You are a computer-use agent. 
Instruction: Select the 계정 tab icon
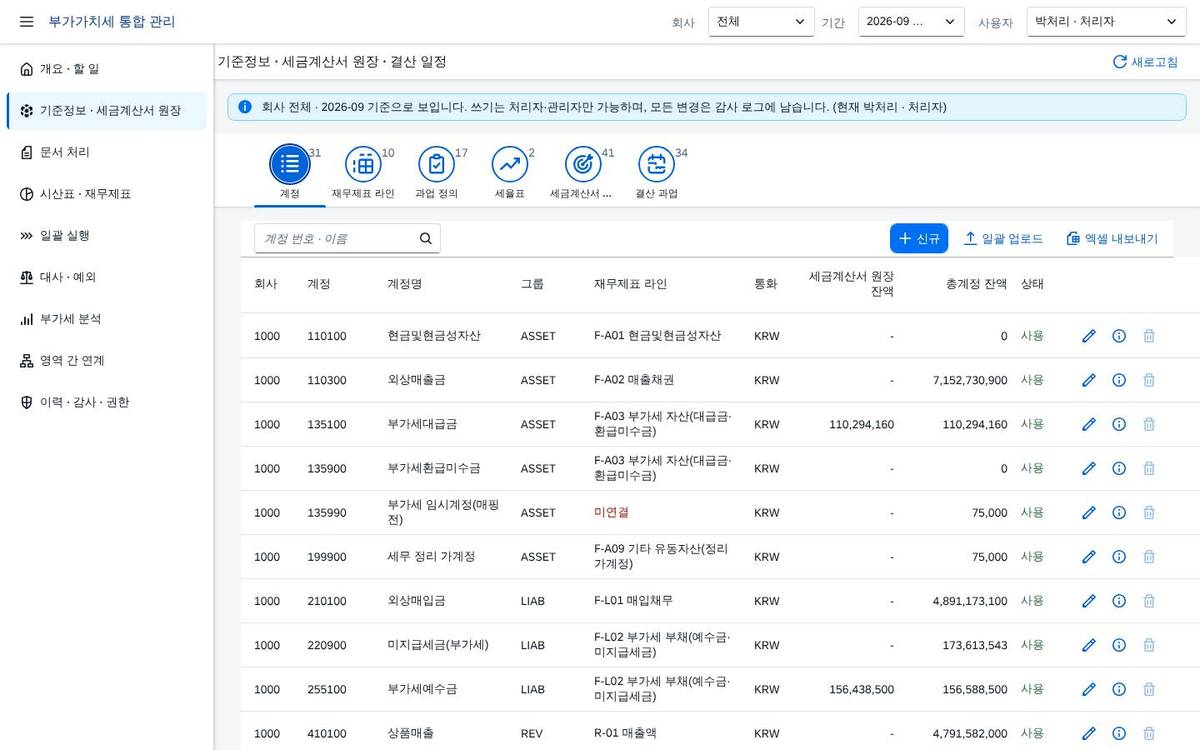click(x=290, y=164)
